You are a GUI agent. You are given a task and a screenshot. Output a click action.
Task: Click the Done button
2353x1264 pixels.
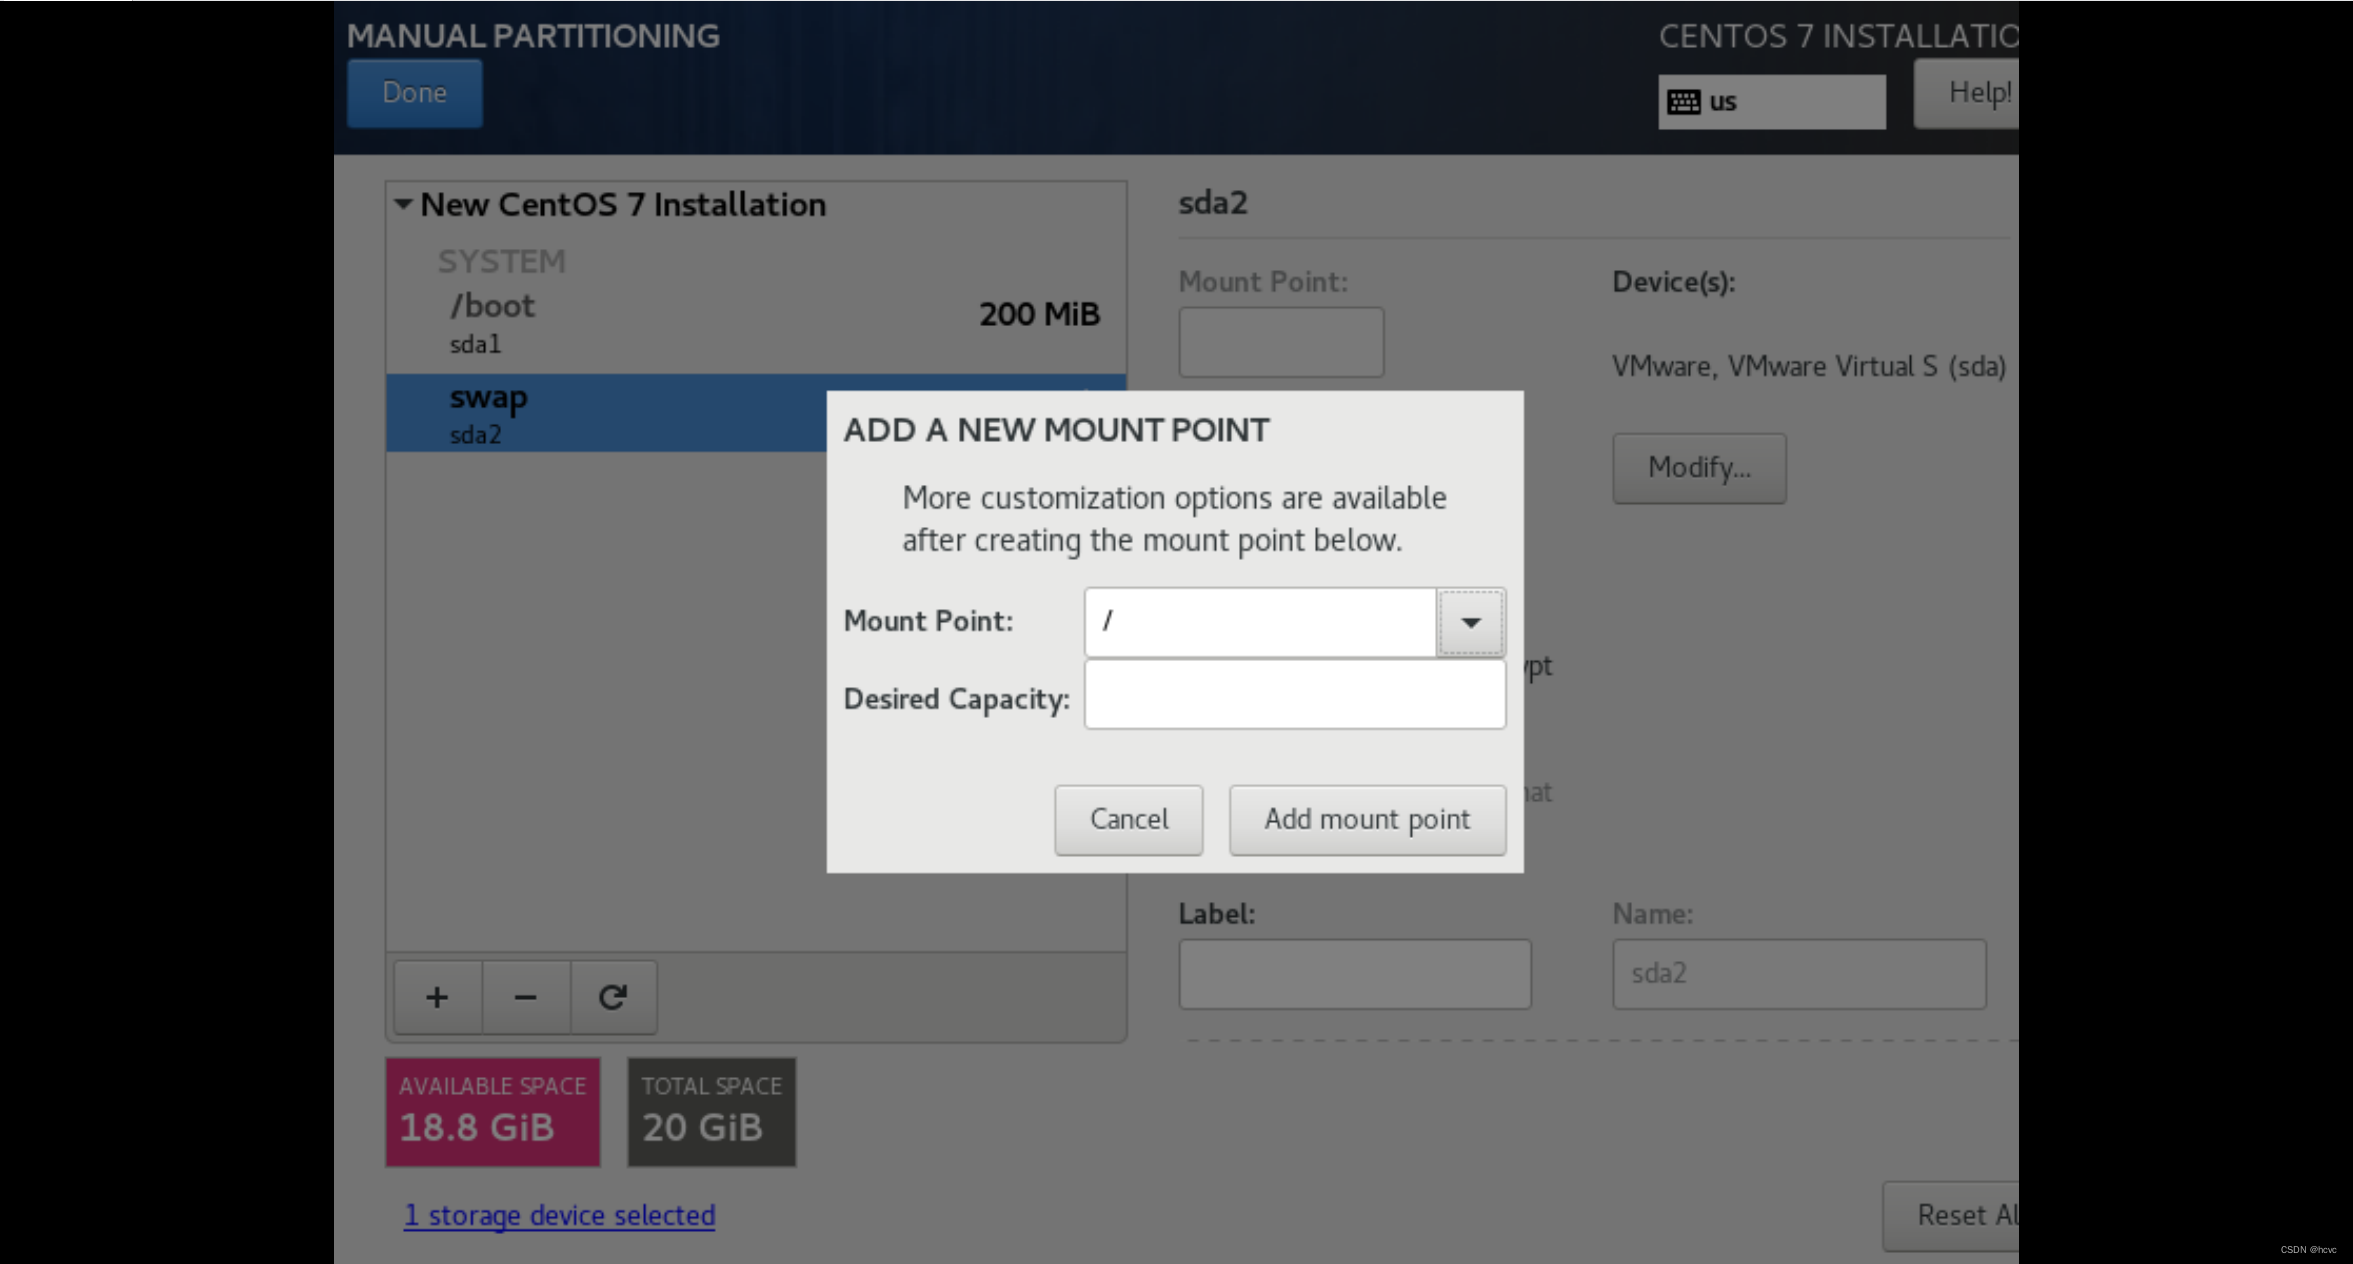pos(414,93)
